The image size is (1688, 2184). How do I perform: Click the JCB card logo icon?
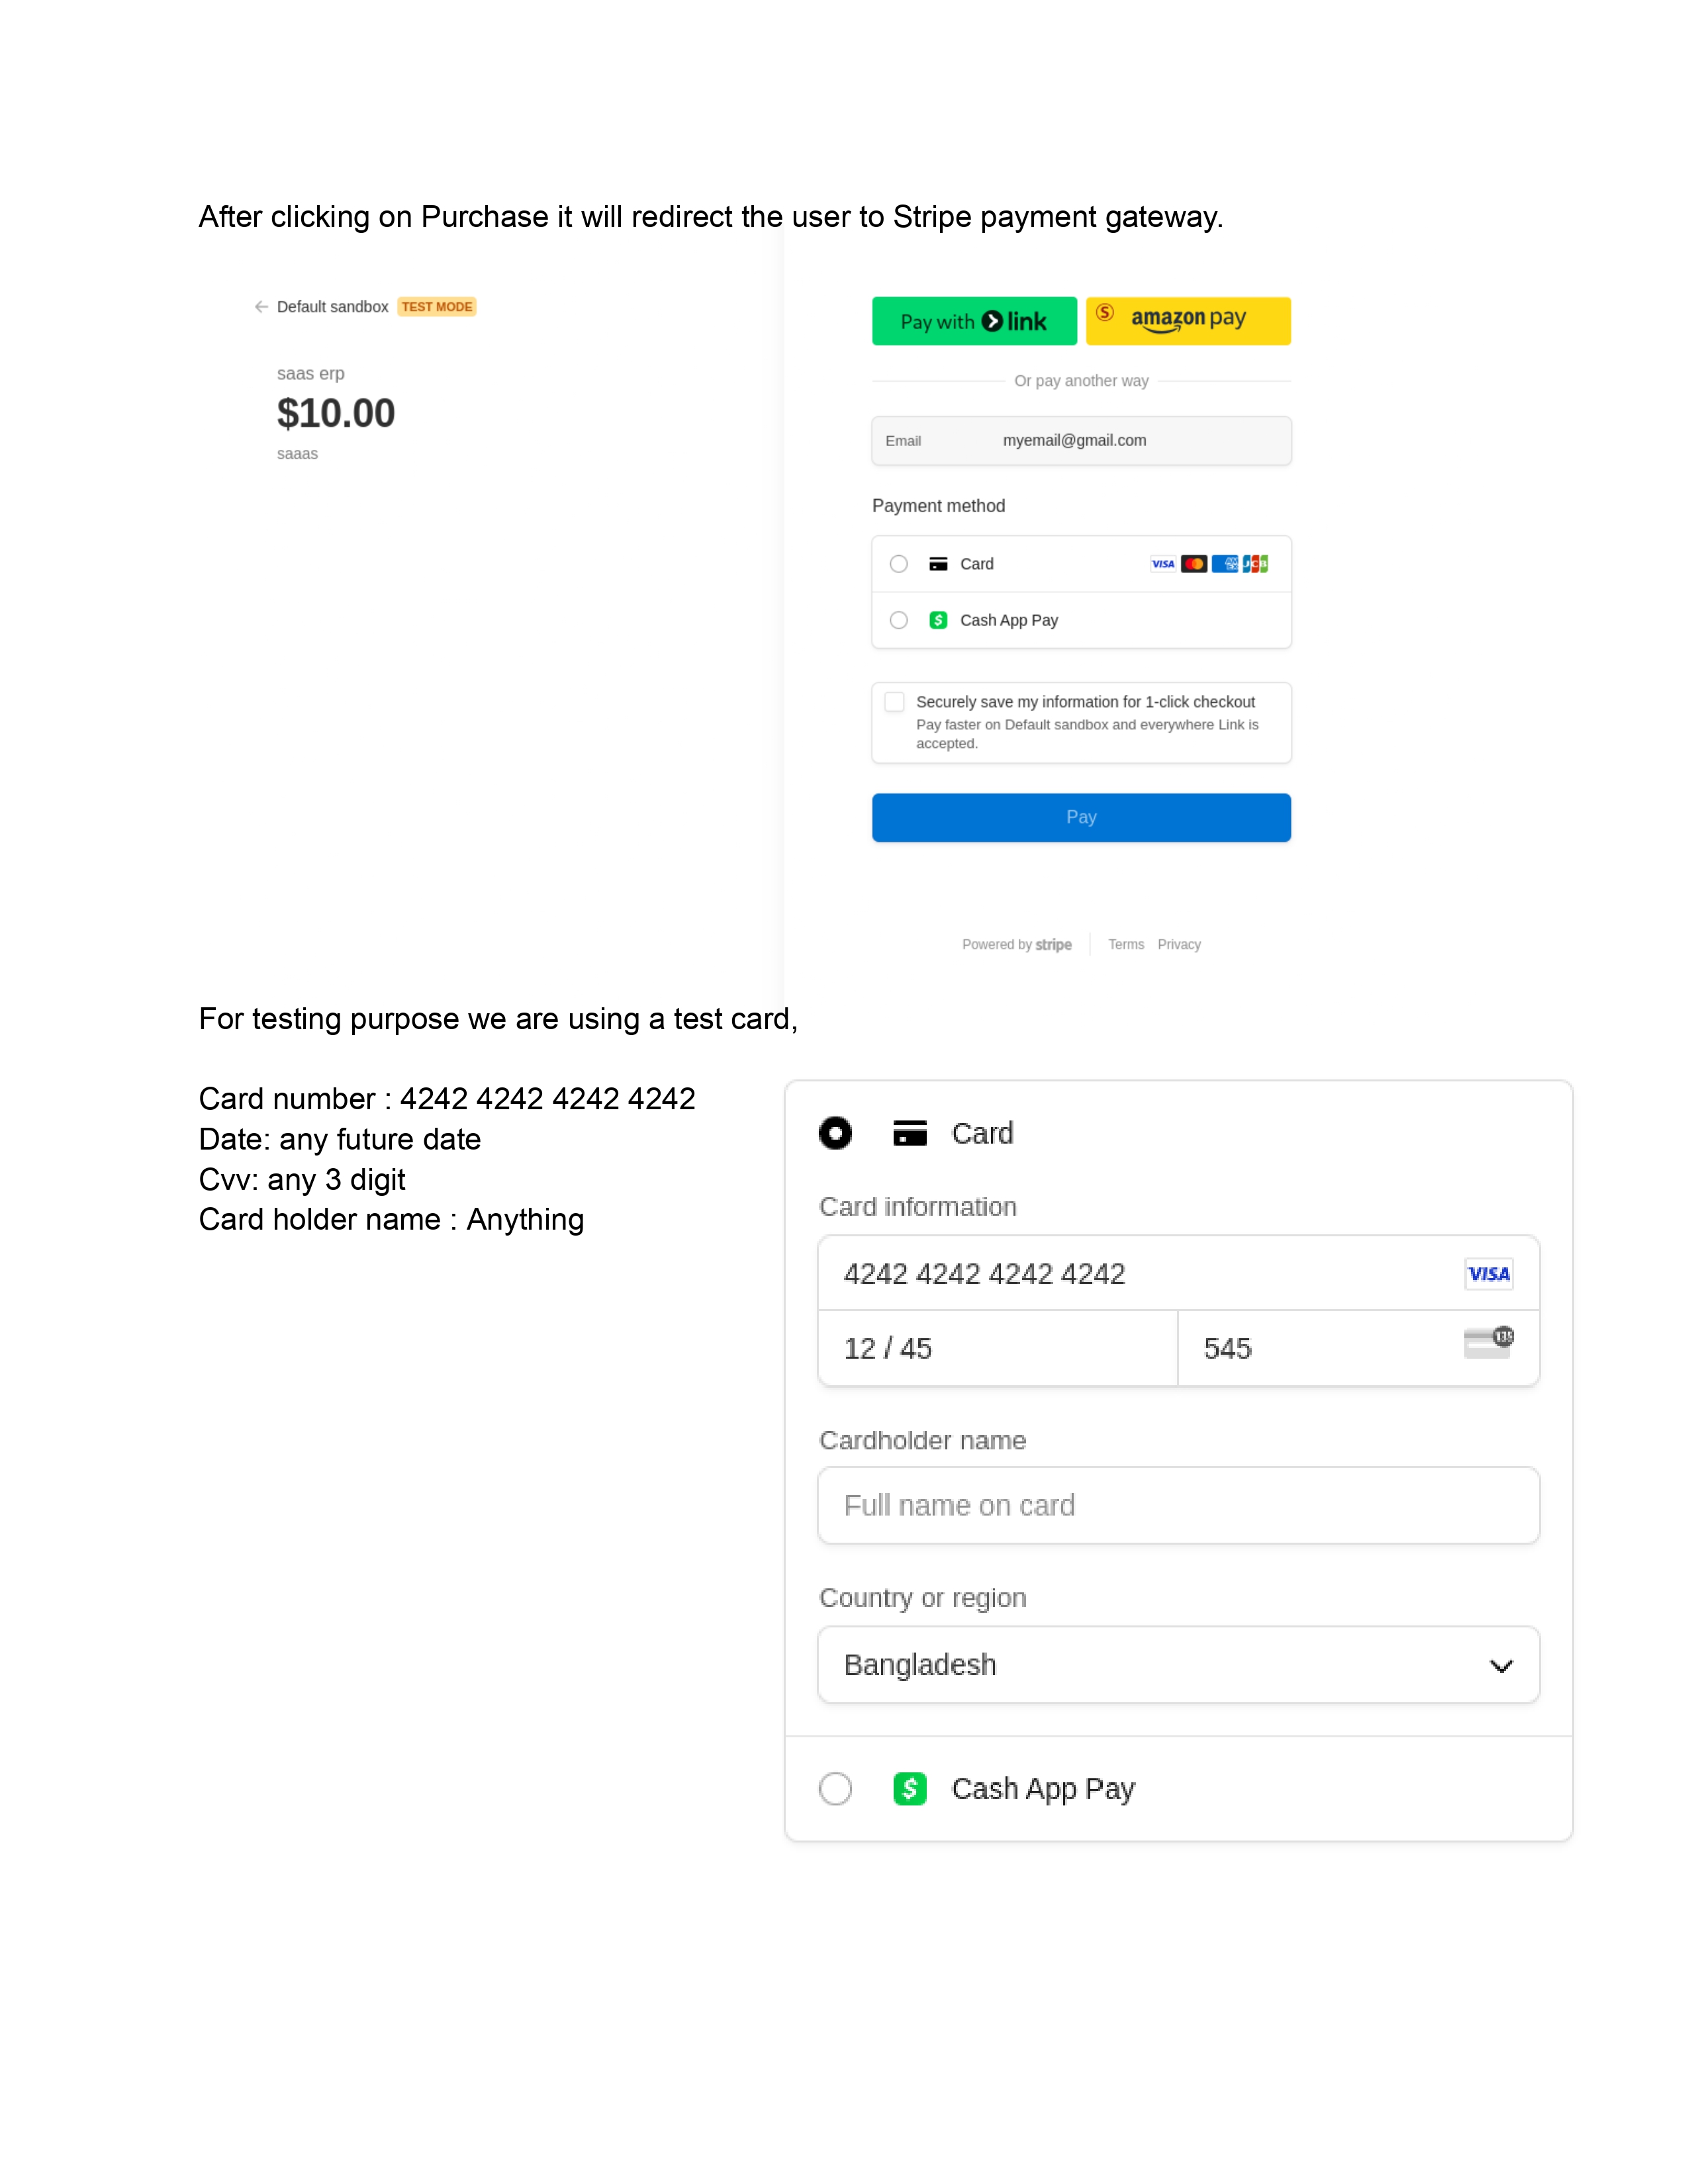[x=1255, y=564]
